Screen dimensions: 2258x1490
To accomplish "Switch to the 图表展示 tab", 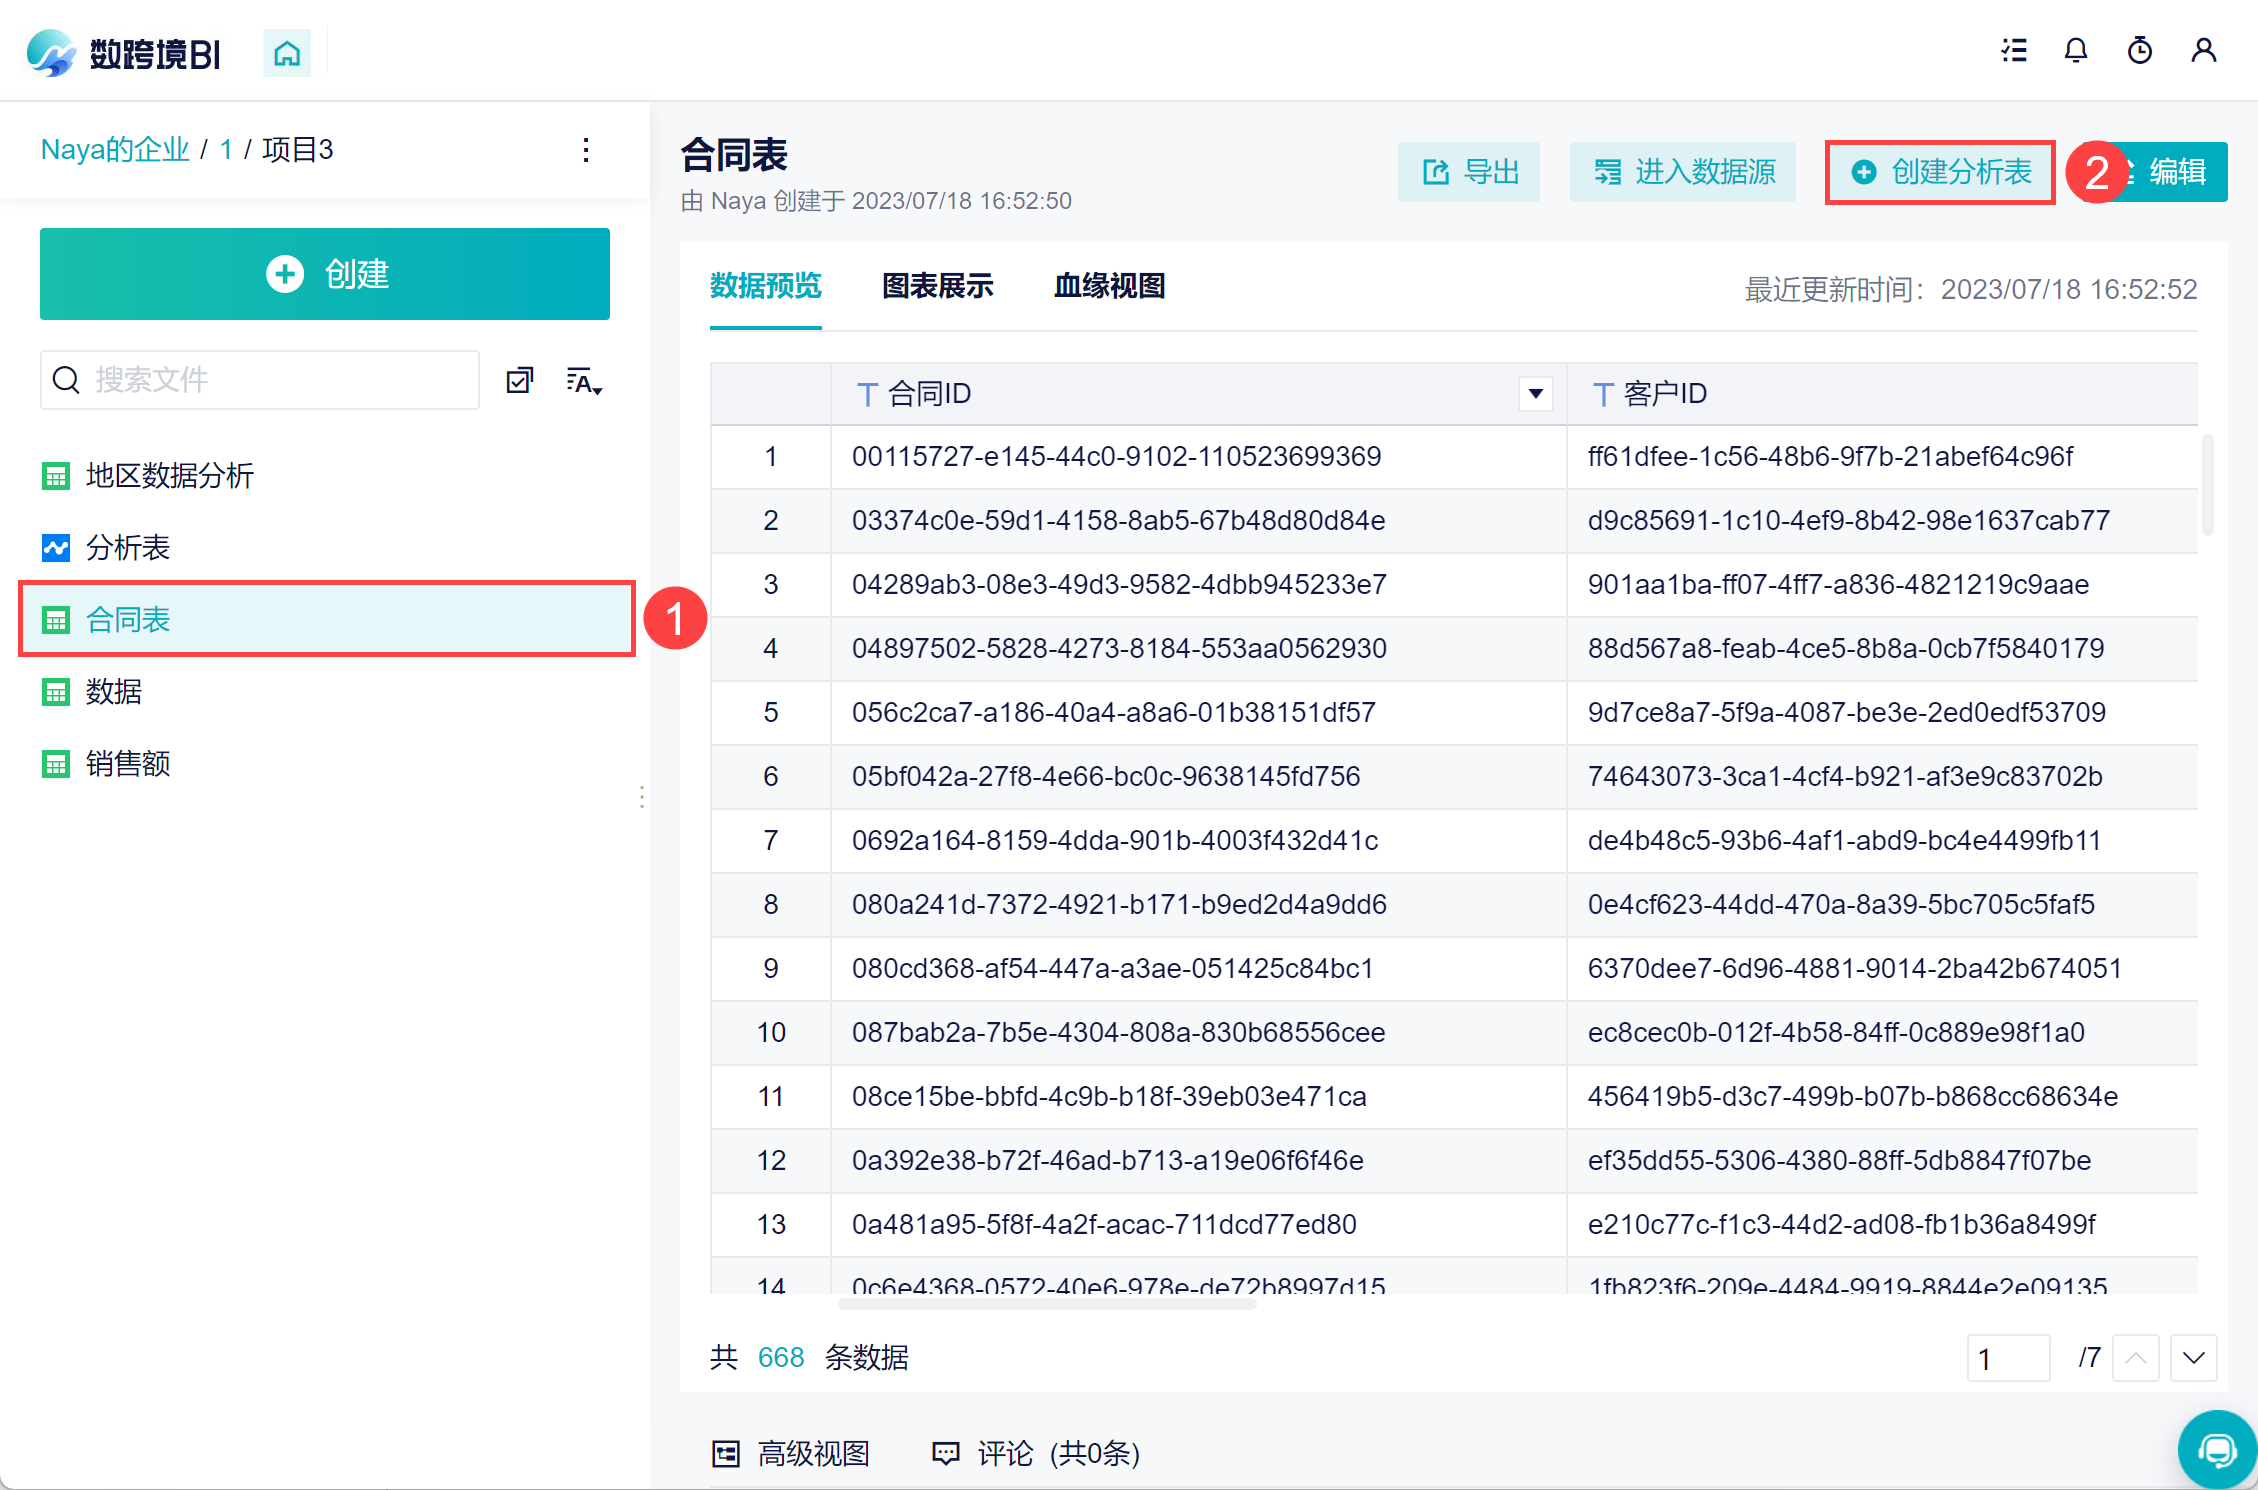I will 937,287.
